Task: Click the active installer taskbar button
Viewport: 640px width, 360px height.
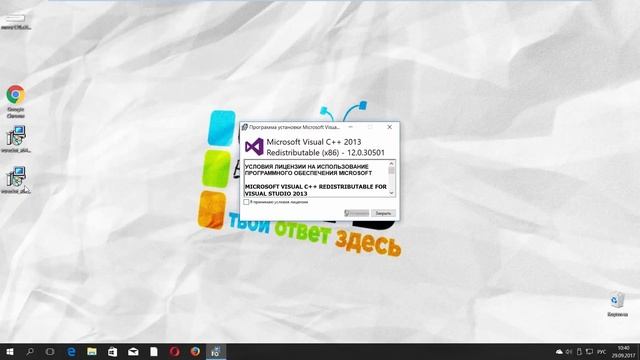Action: pyautogui.click(x=216, y=351)
